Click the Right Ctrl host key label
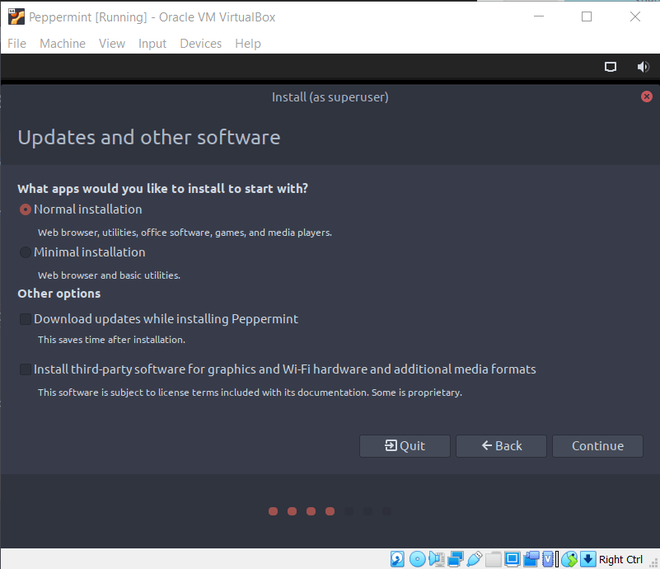 pos(620,559)
